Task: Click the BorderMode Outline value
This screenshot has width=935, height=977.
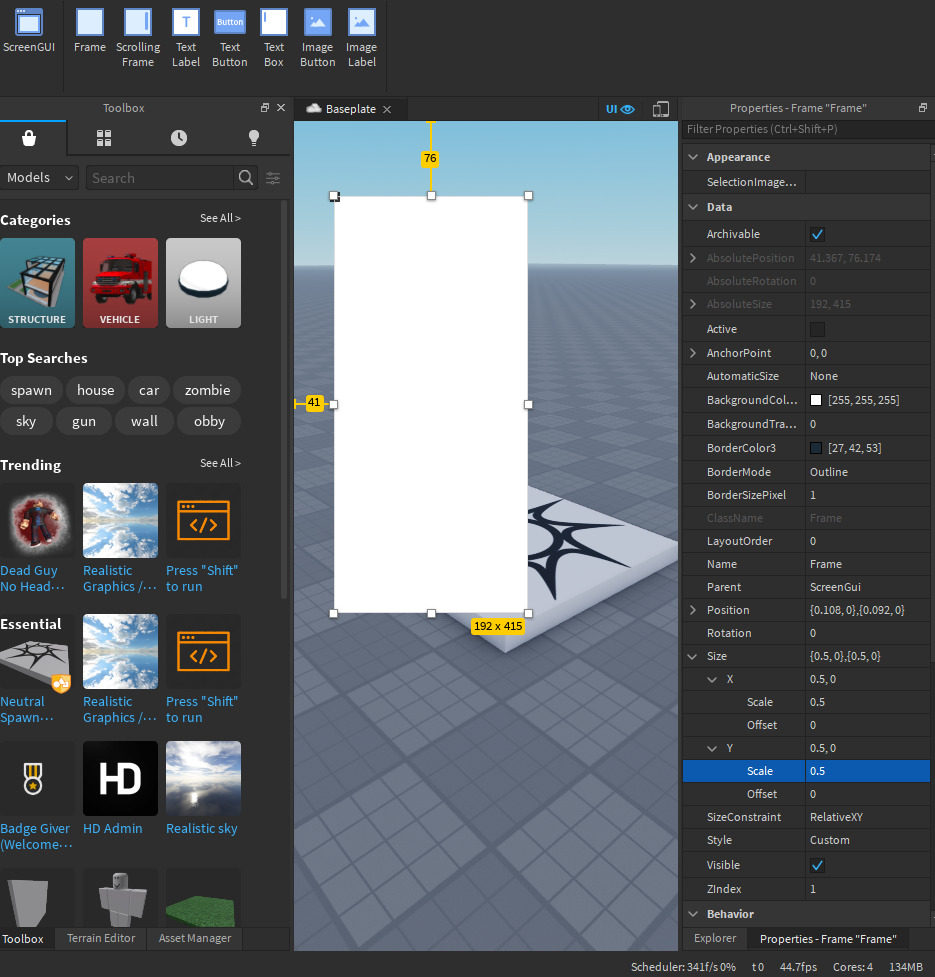Action: click(867, 472)
